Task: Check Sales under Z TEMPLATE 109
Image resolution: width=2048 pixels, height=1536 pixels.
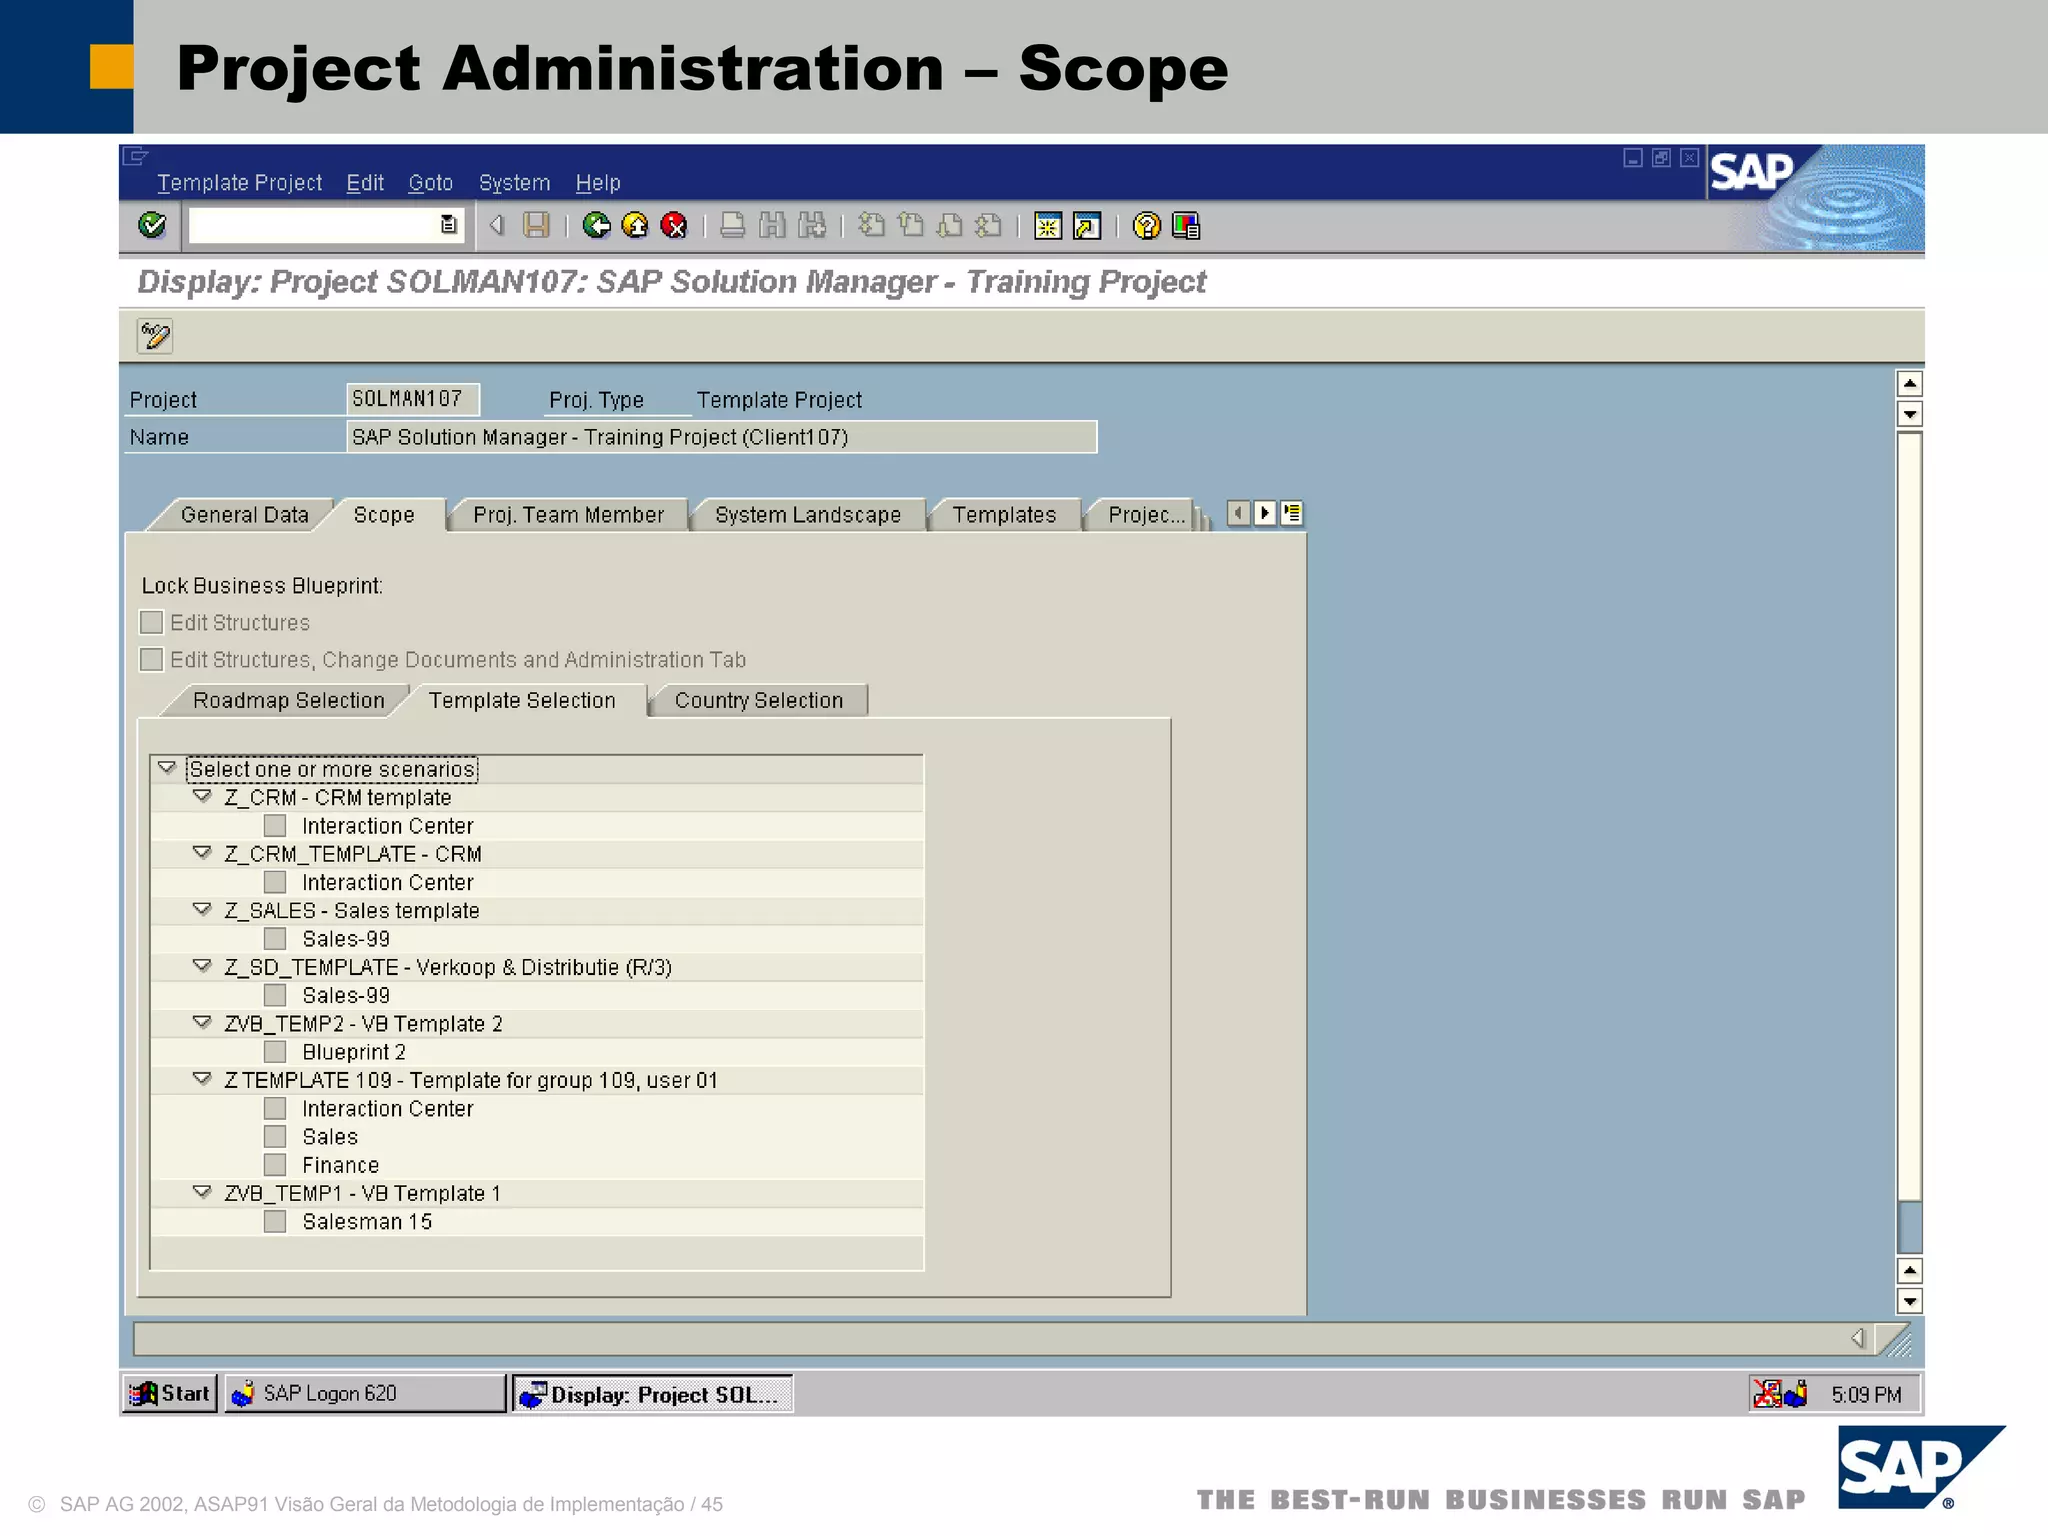Action: [275, 1136]
